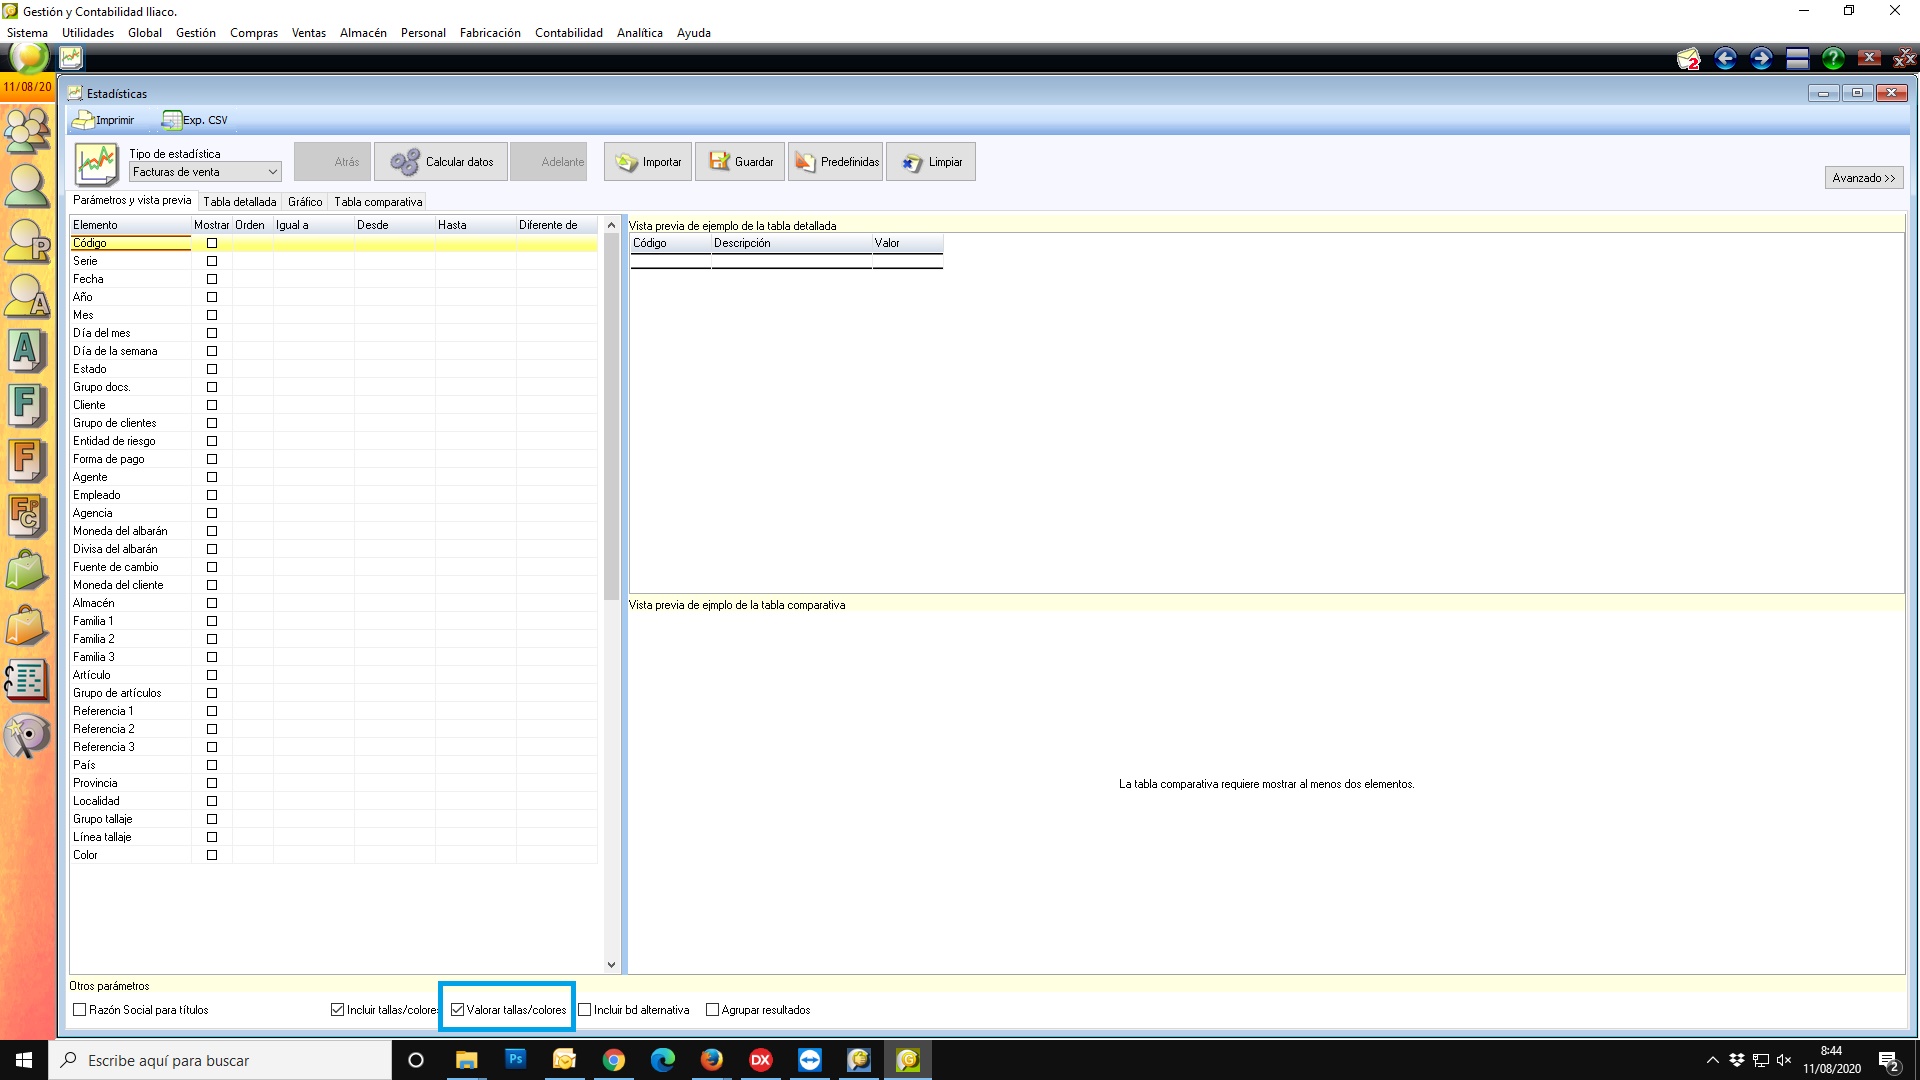
Task: Enable Incluir bd alternativa
Action: pos(585,1010)
